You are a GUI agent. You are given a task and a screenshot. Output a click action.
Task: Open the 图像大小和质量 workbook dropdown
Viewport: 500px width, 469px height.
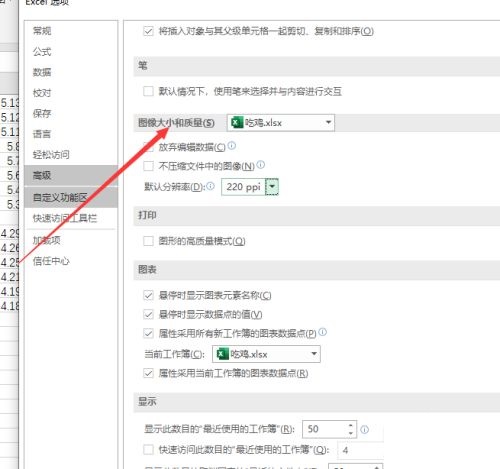pos(281,123)
